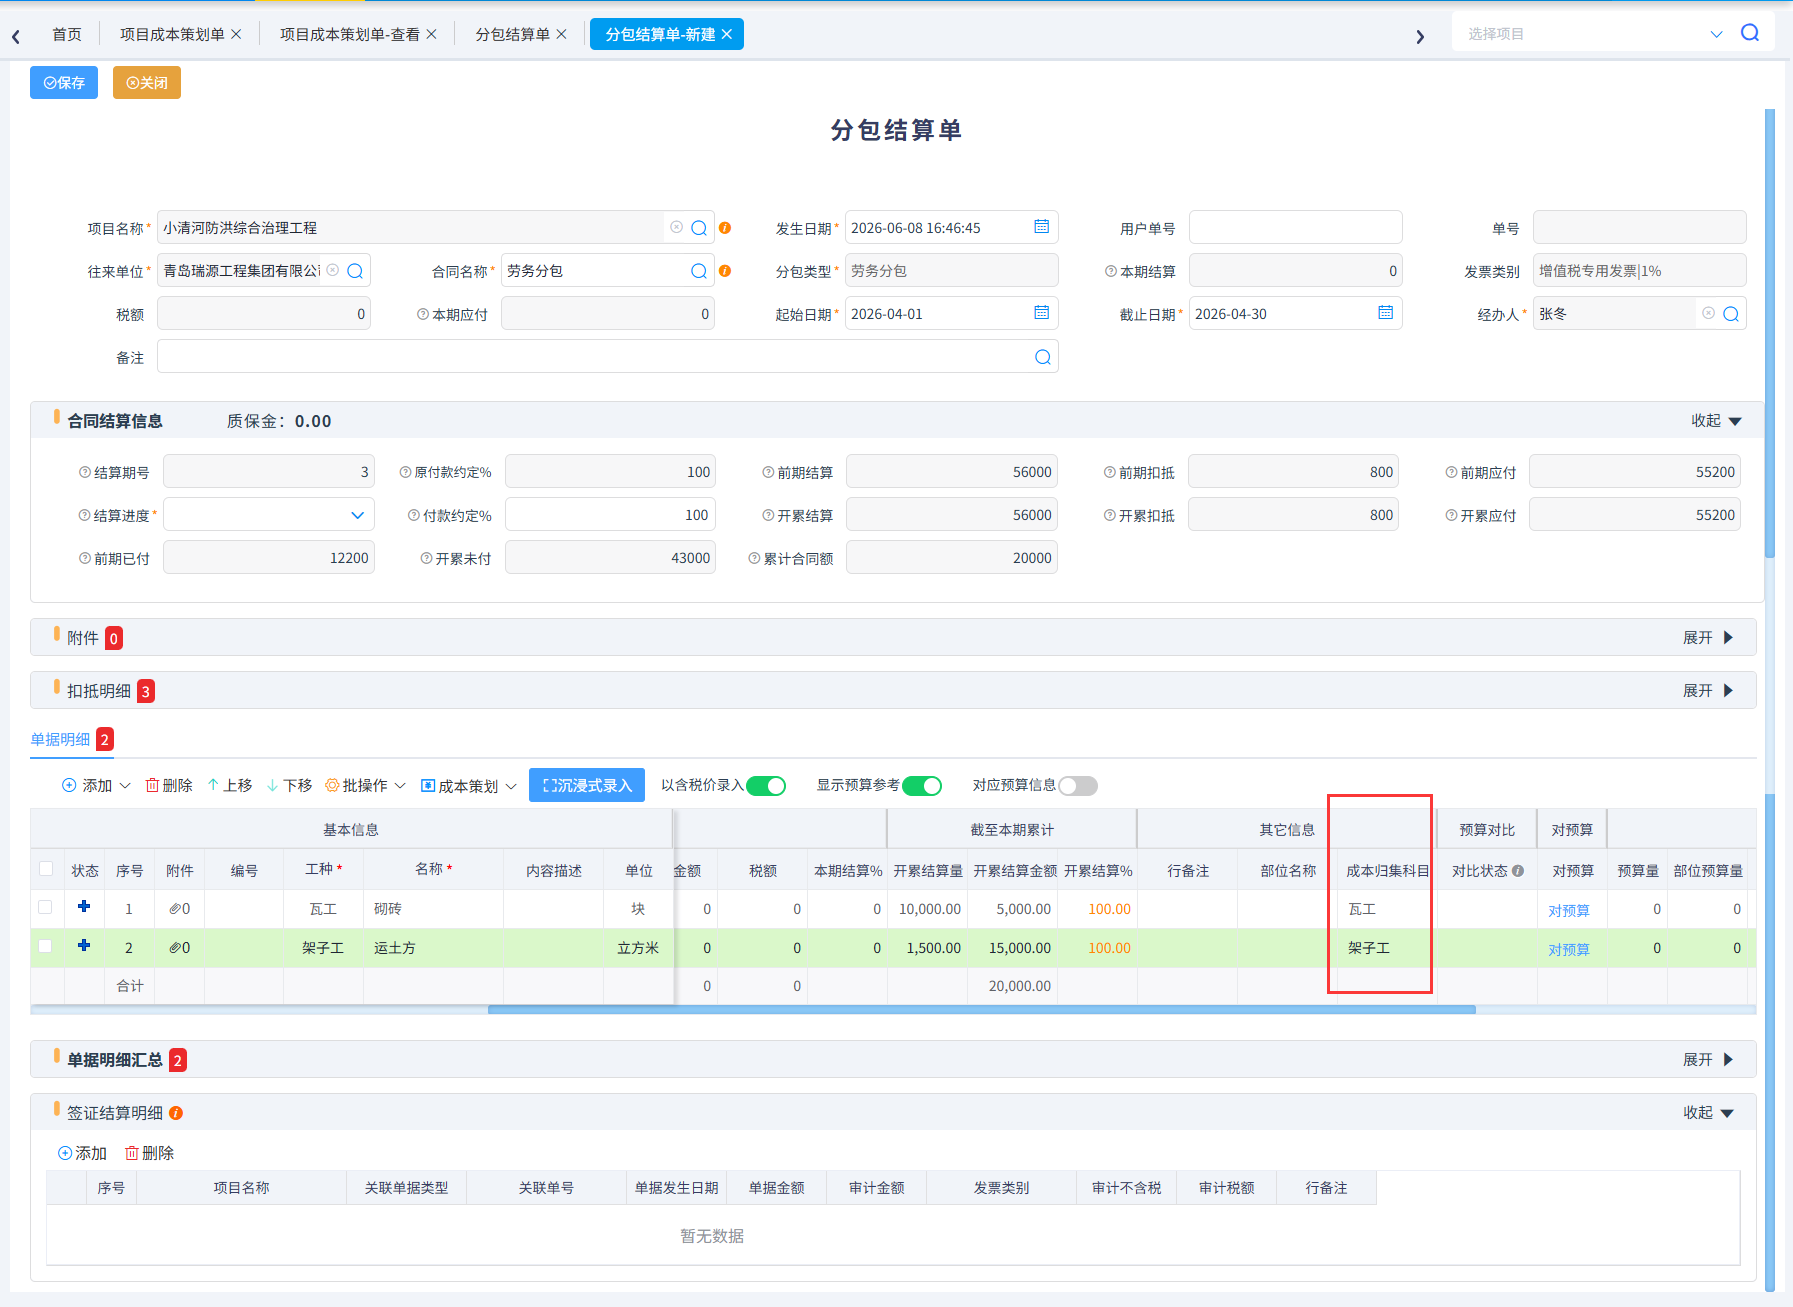Open calendar picker for 起始日期
This screenshot has height=1307, width=1793.
click(1041, 313)
